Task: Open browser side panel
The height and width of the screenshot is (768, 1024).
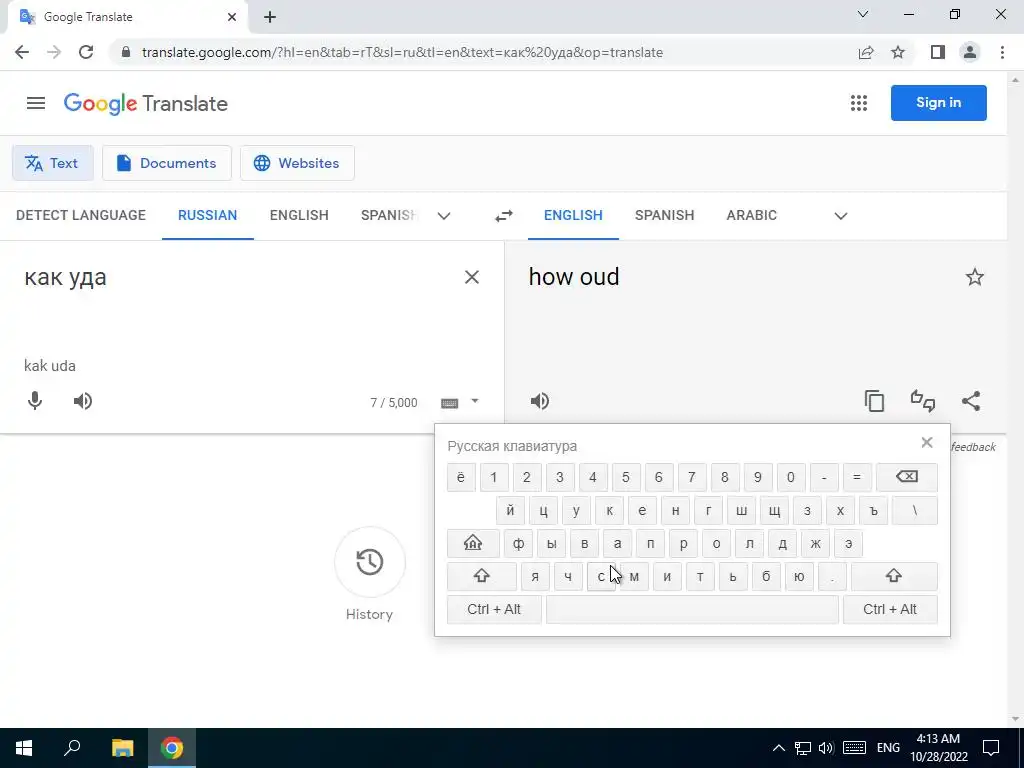Action: pos(938,52)
